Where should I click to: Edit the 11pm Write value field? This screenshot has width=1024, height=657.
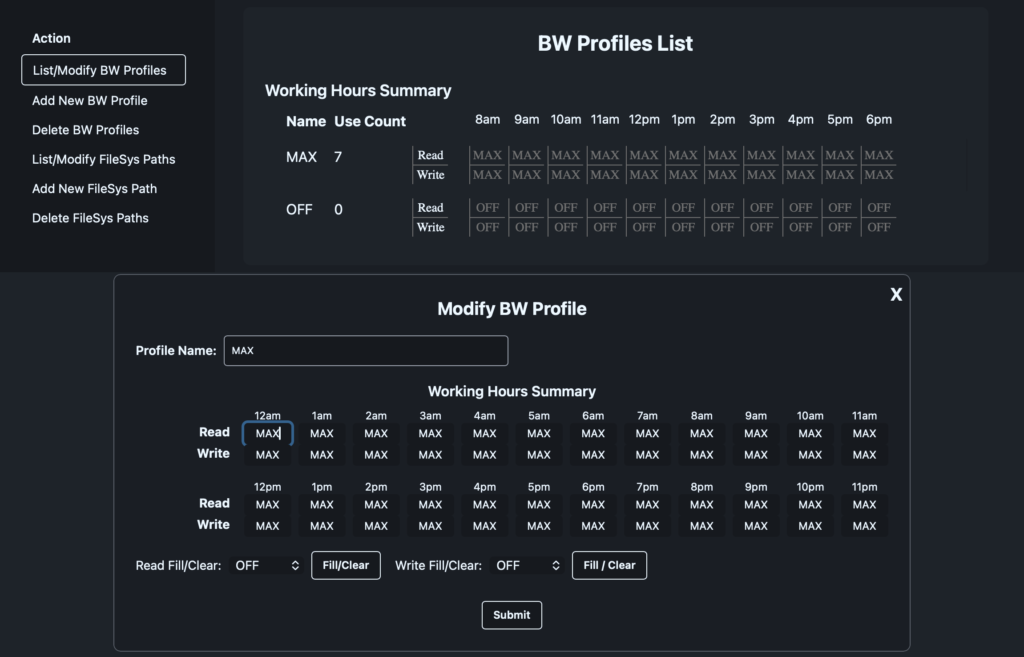pyautogui.click(x=864, y=526)
